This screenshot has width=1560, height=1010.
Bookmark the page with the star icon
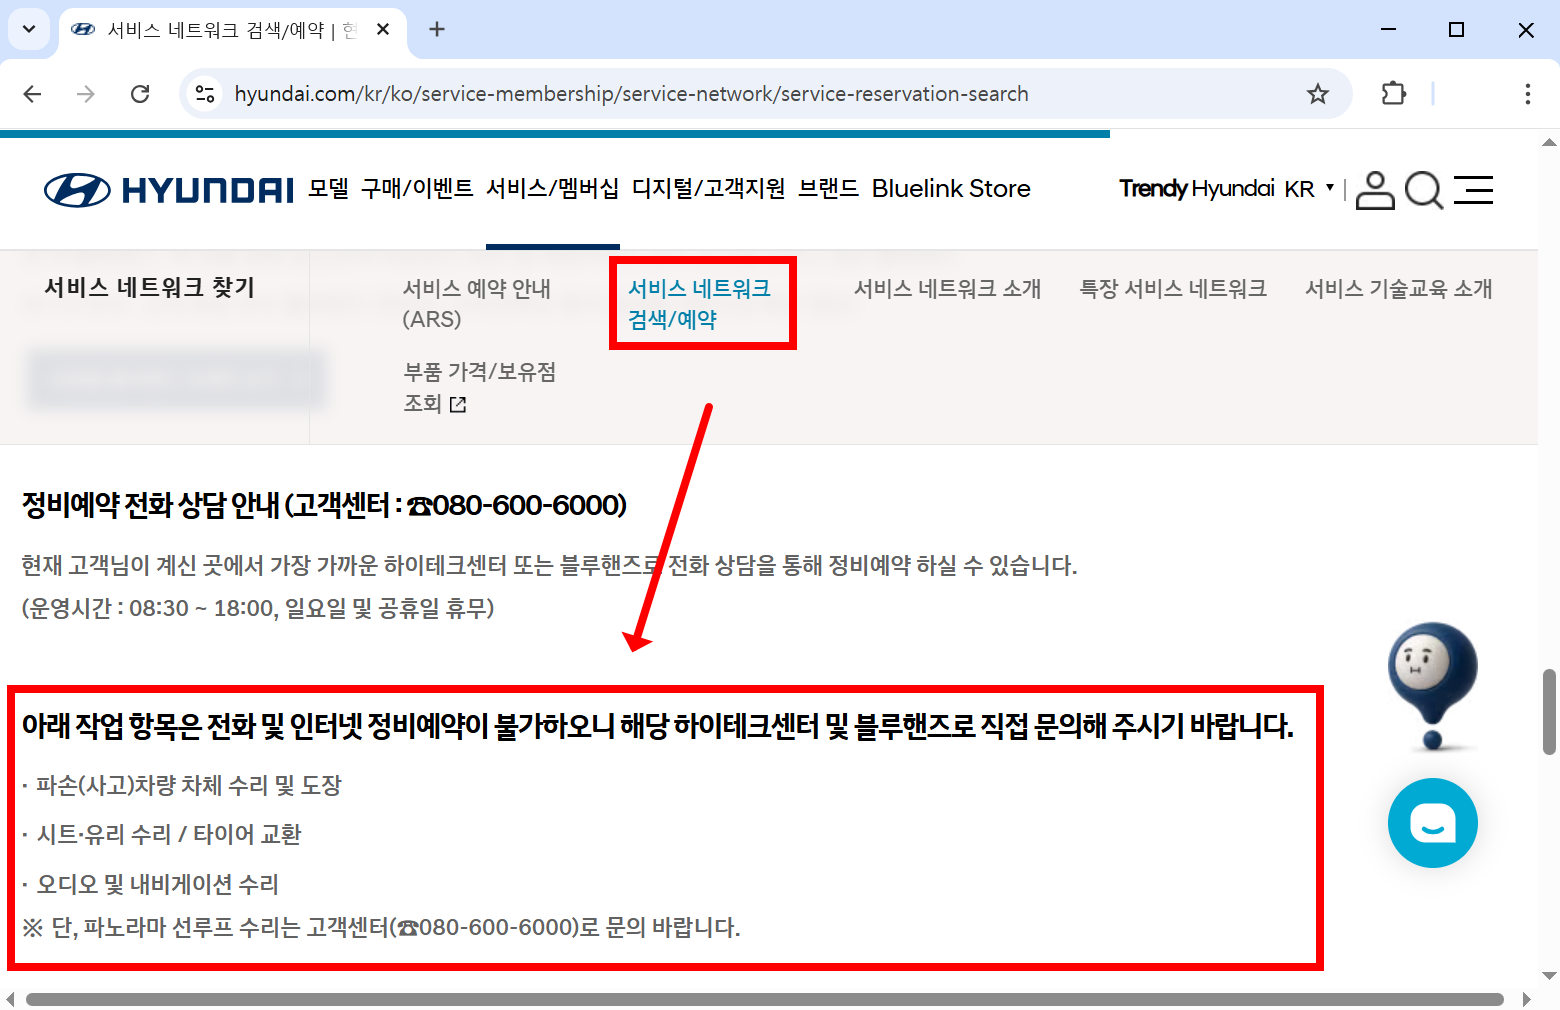point(1318,93)
